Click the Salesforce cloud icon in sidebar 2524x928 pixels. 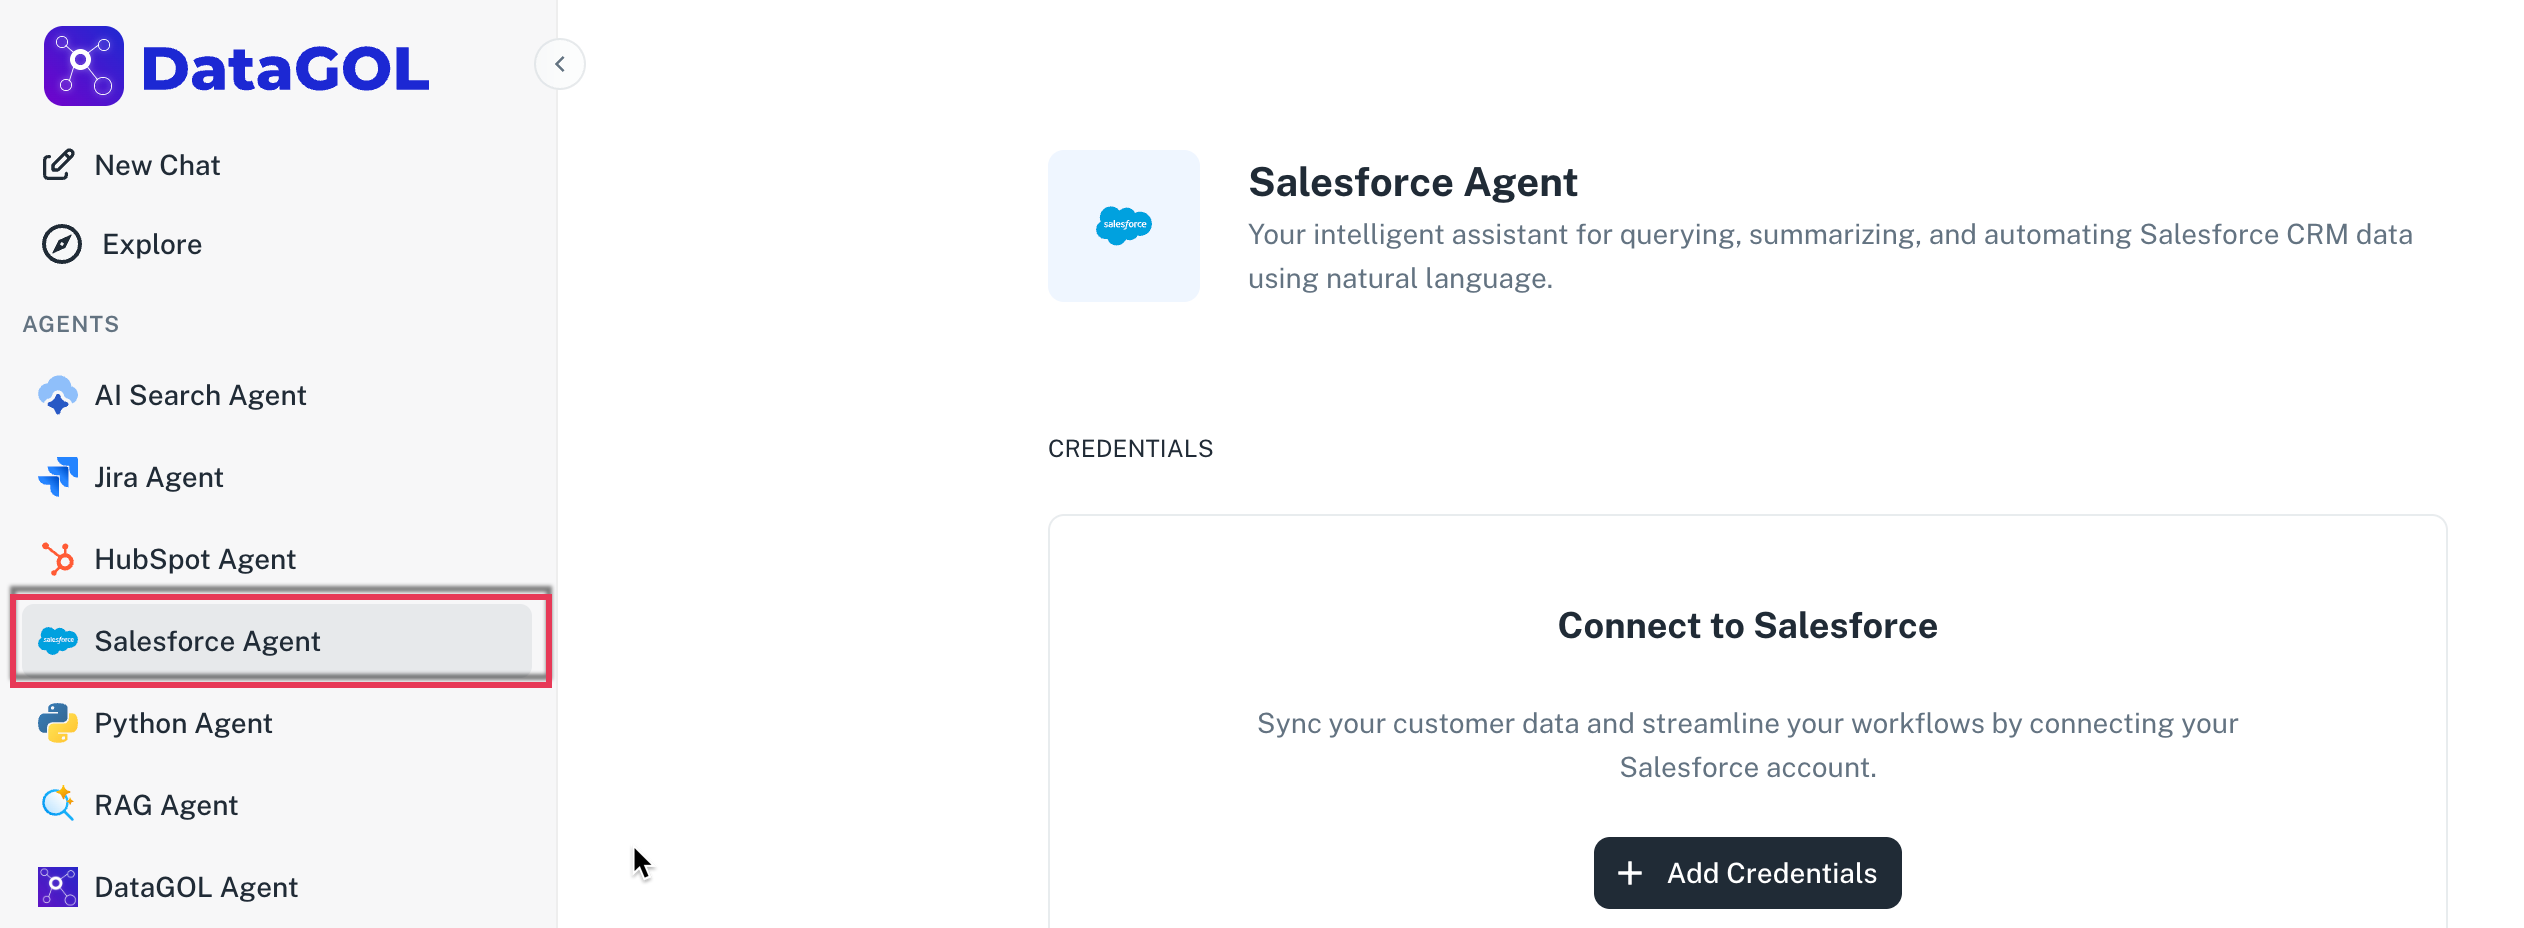[58, 640]
